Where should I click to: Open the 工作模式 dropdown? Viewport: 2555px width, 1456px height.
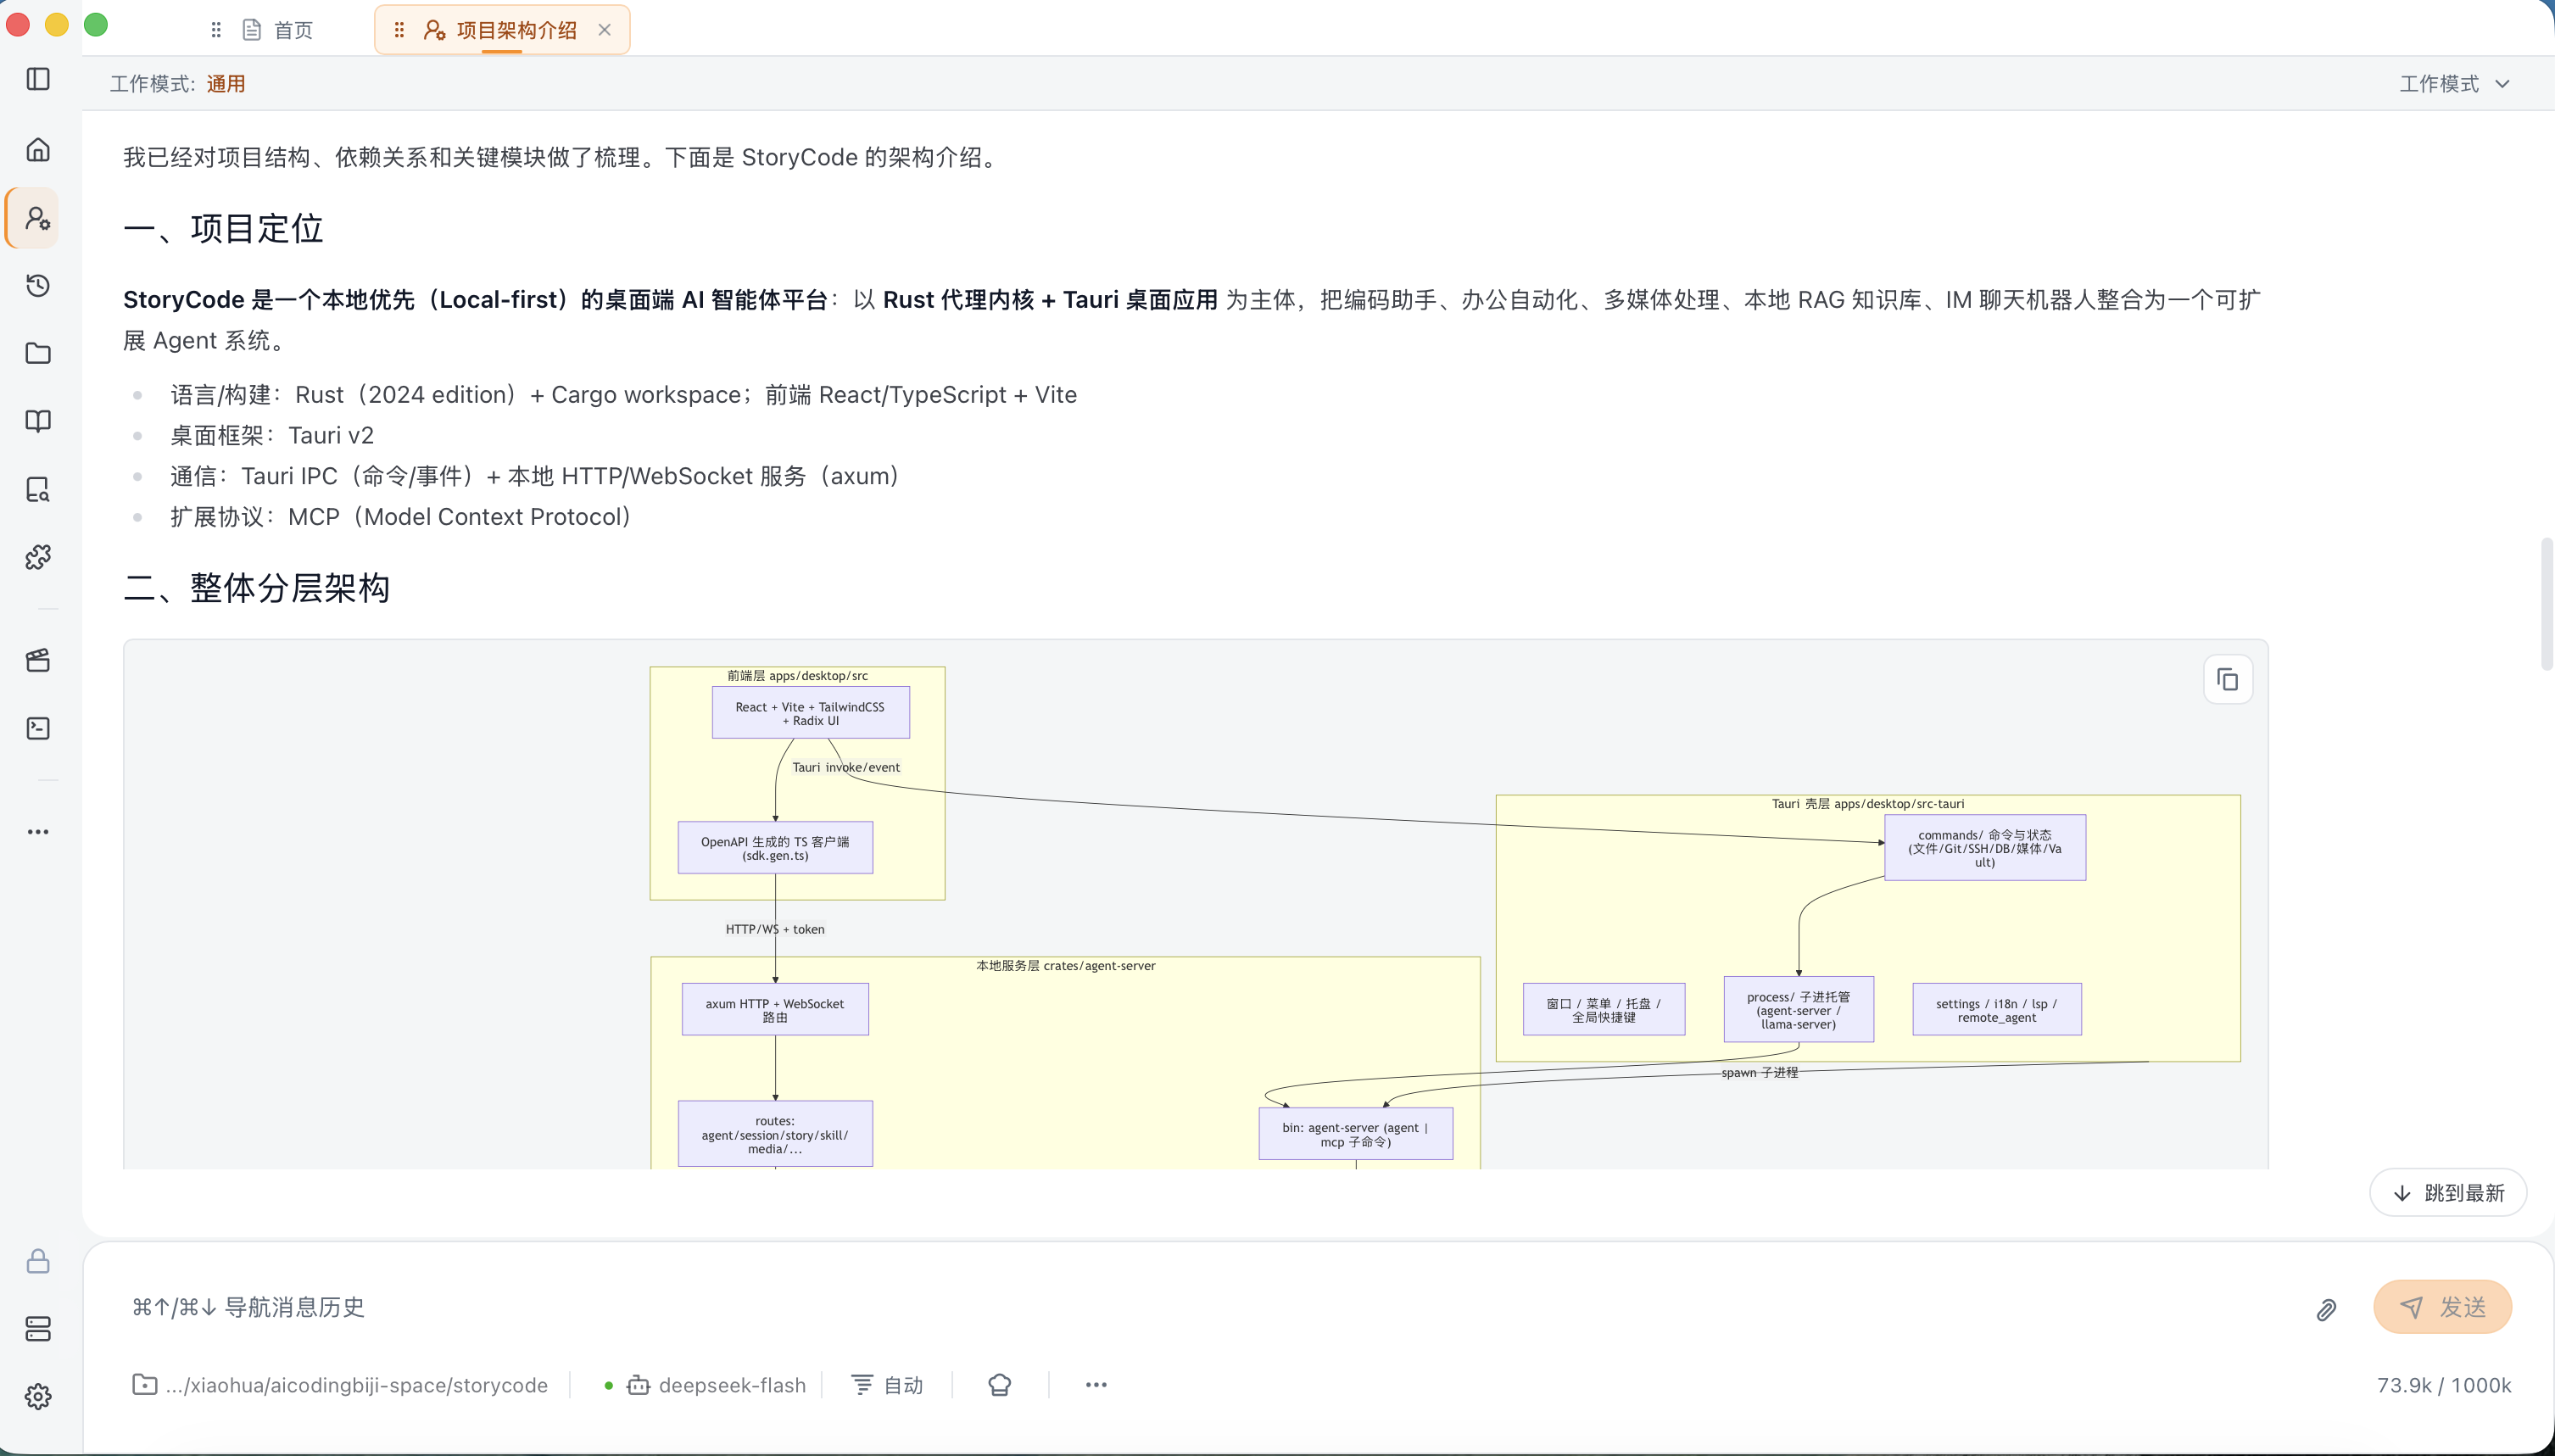click(2454, 84)
